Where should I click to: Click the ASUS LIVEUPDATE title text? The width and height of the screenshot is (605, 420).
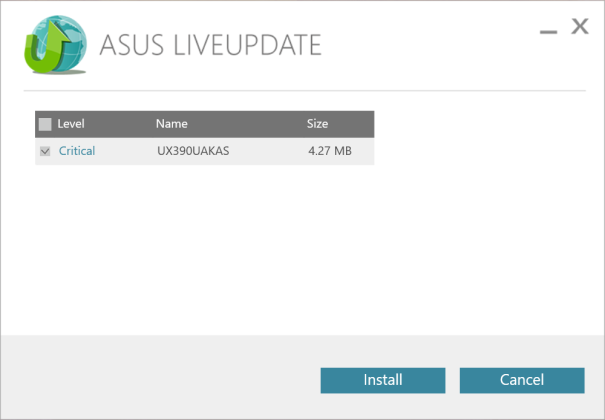point(210,45)
